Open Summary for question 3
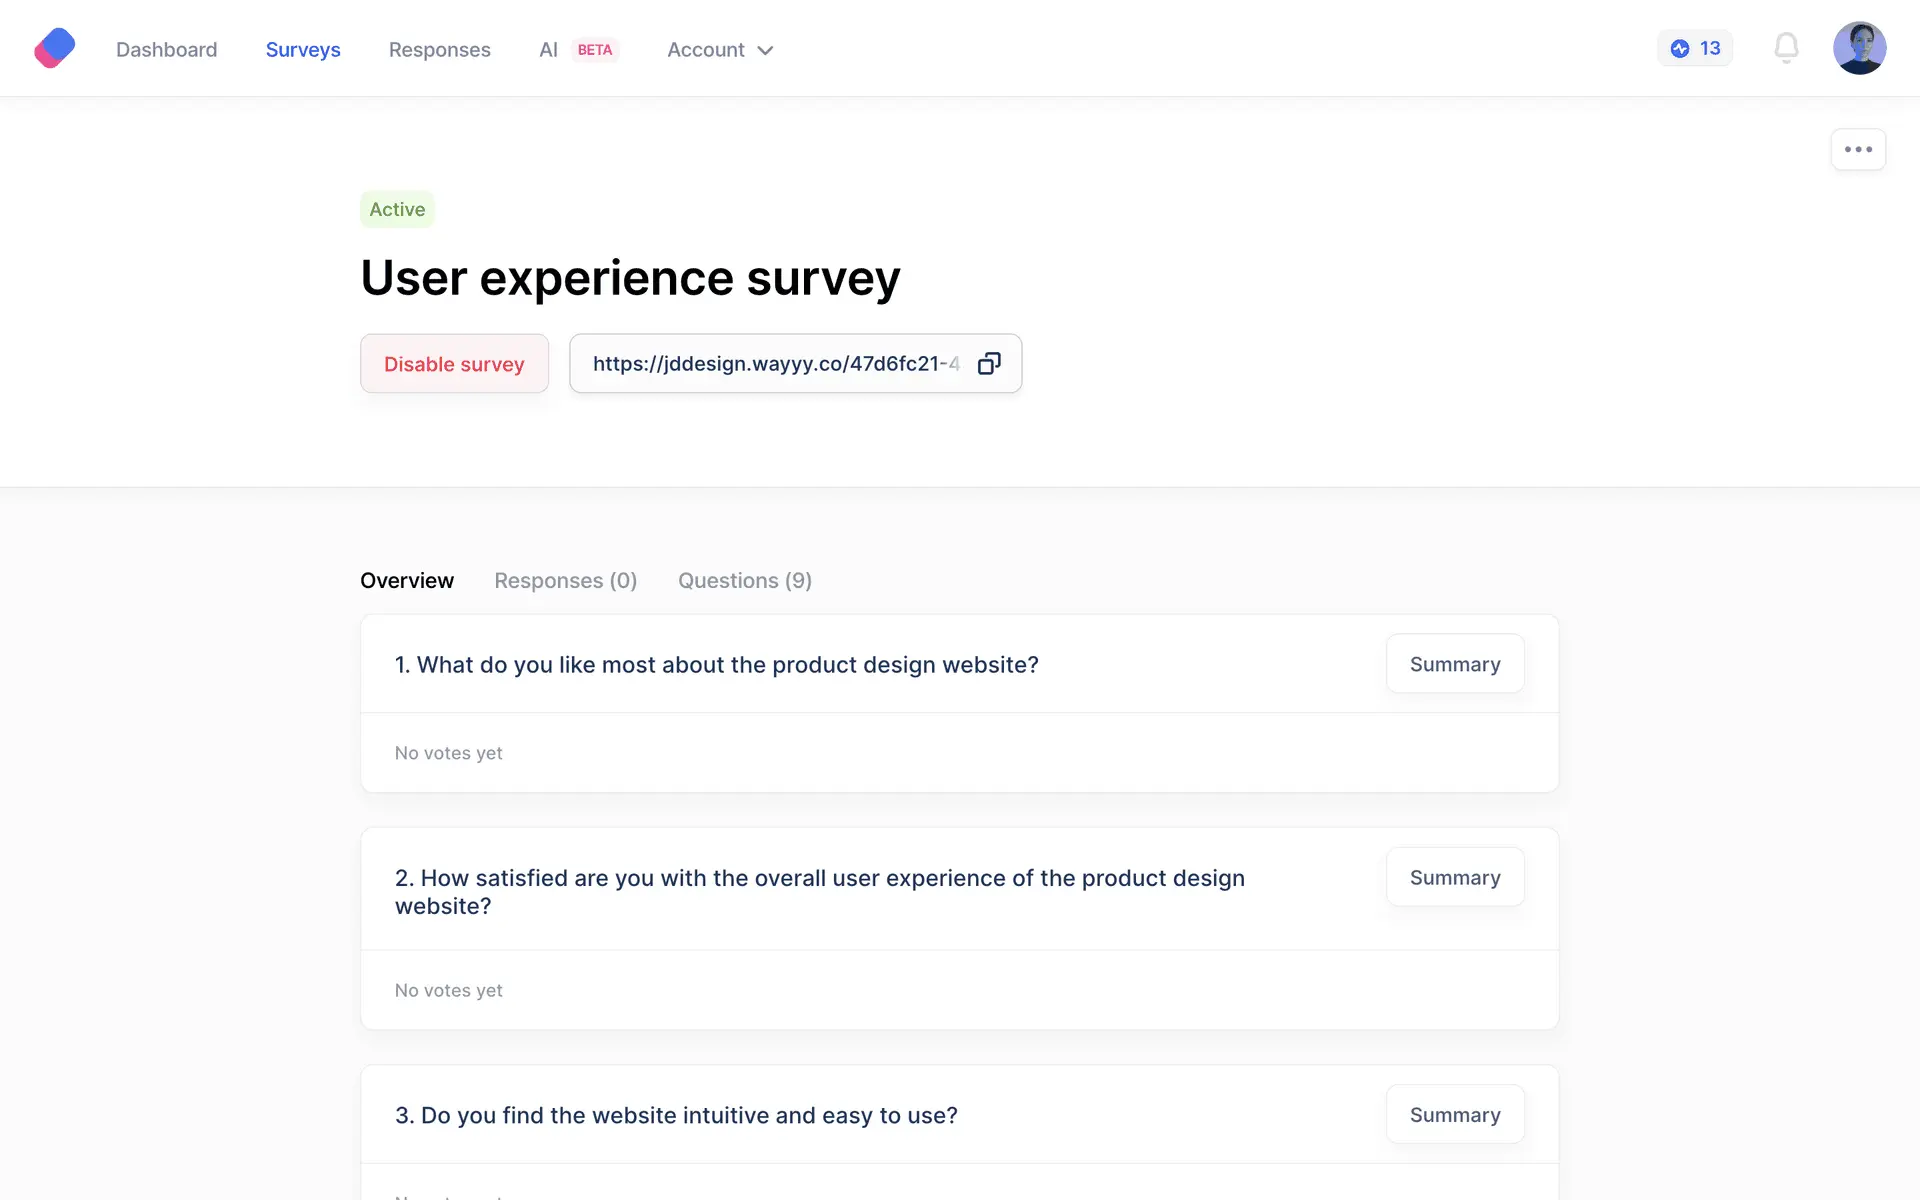Image resolution: width=1920 pixels, height=1200 pixels. coord(1454,1114)
